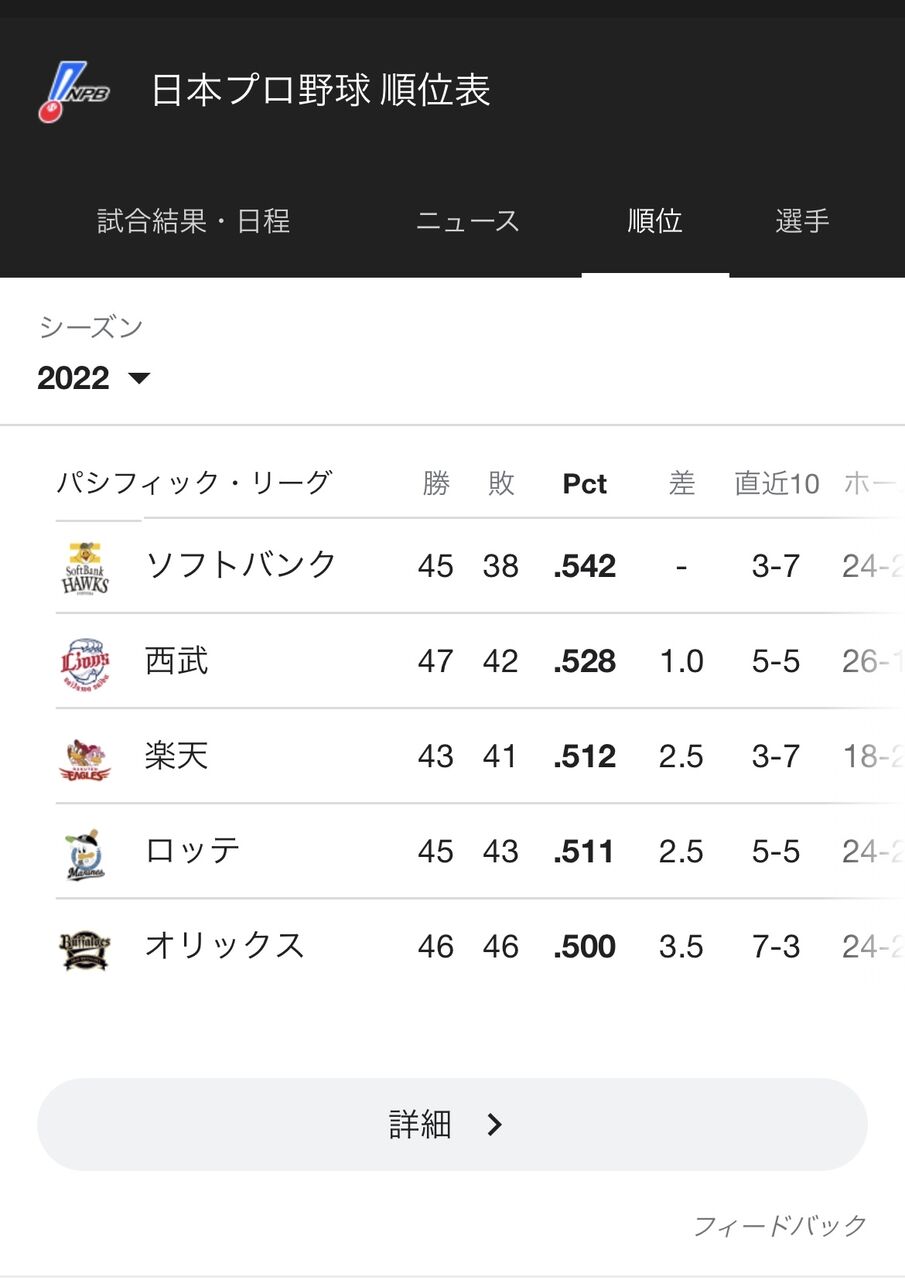Image resolution: width=905 pixels, height=1280 pixels.
Task: Switch to 試合結果・日程 tab
Action: [194, 221]
